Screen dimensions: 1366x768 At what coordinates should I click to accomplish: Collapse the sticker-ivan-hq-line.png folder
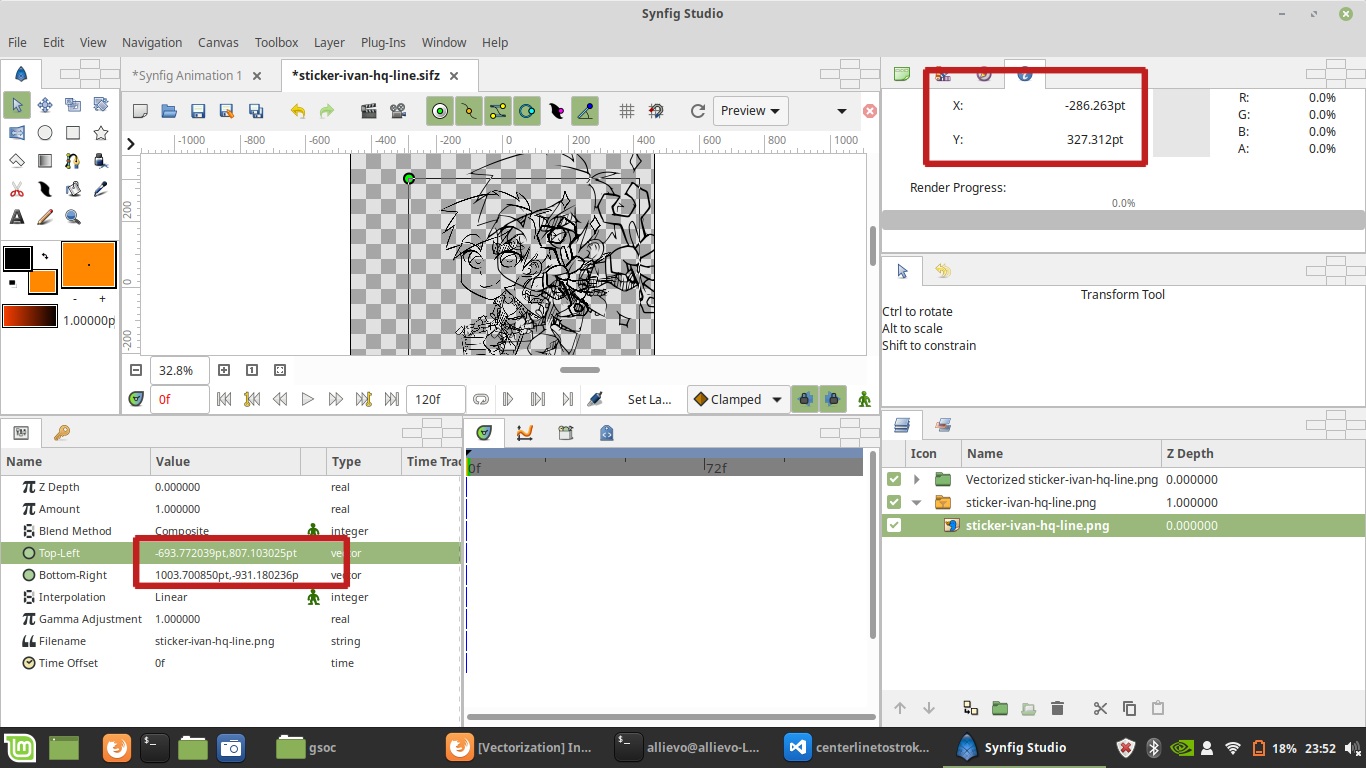tap(917, 502)
